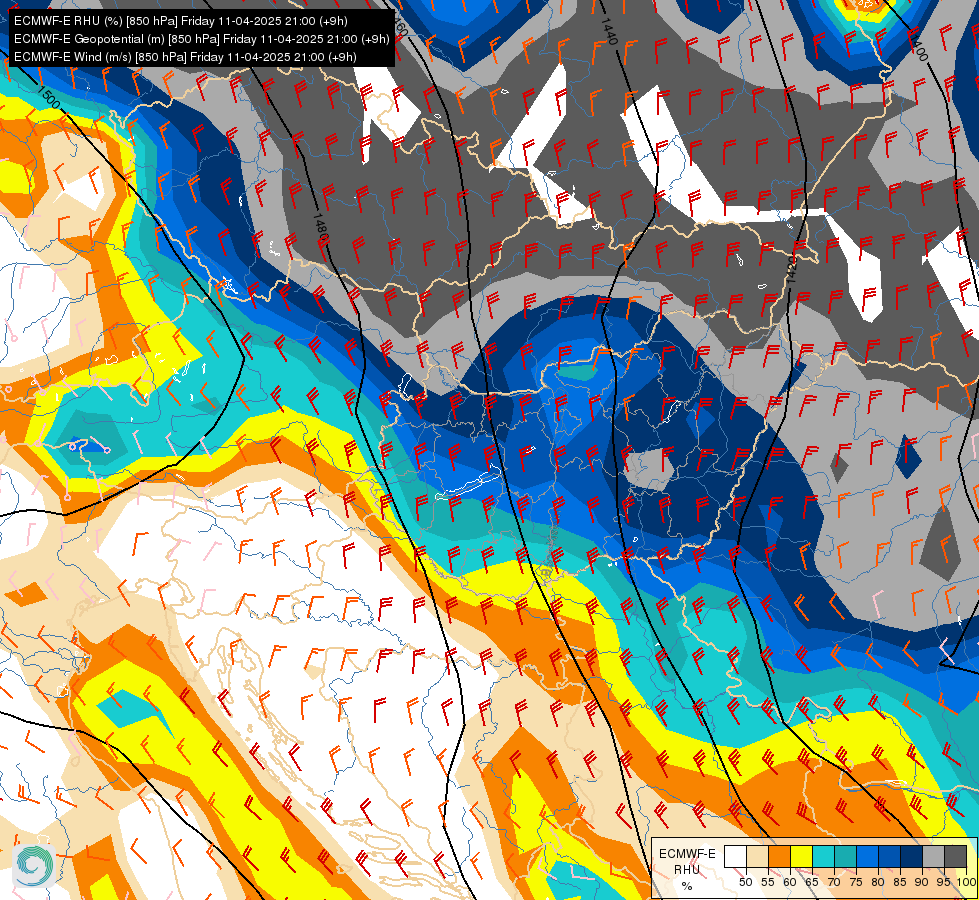Click the legend tick label 60
The image size is (979, 900).
(790, 882)
